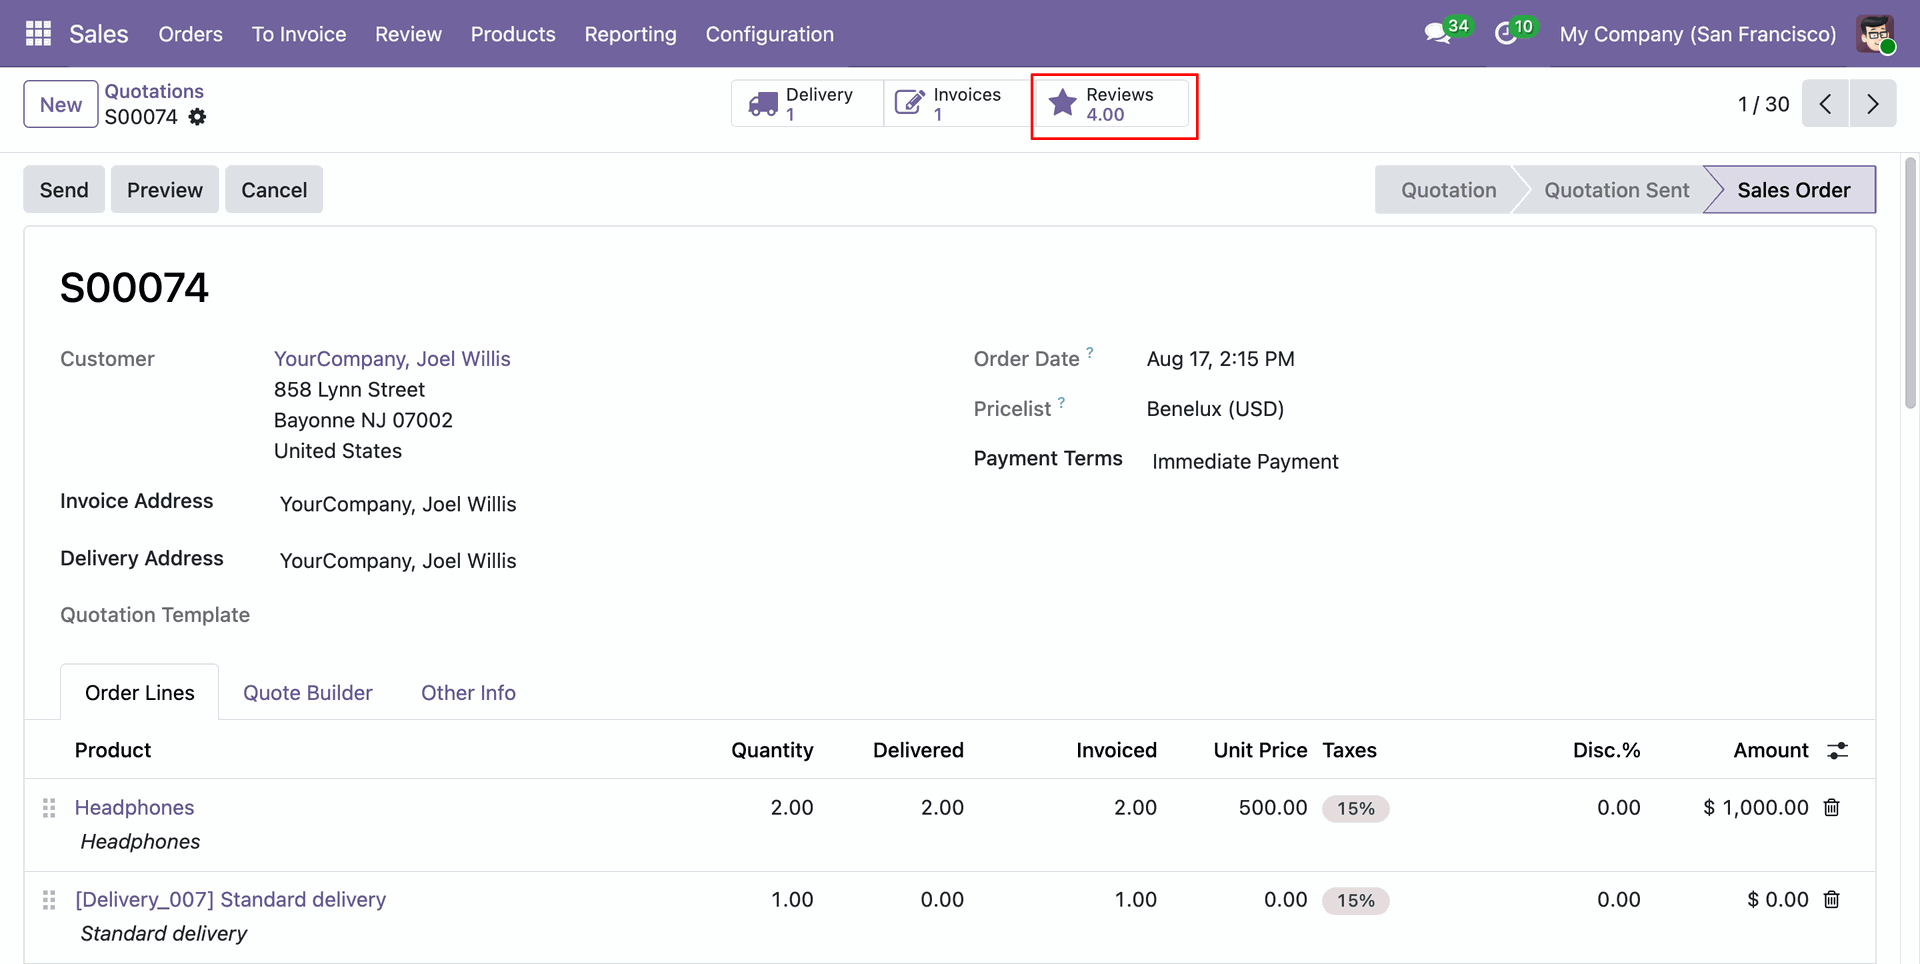This screenshot has height=964, width=1920.
Task: Select the Quotation status stage
Action: (x=1448, y=190)
